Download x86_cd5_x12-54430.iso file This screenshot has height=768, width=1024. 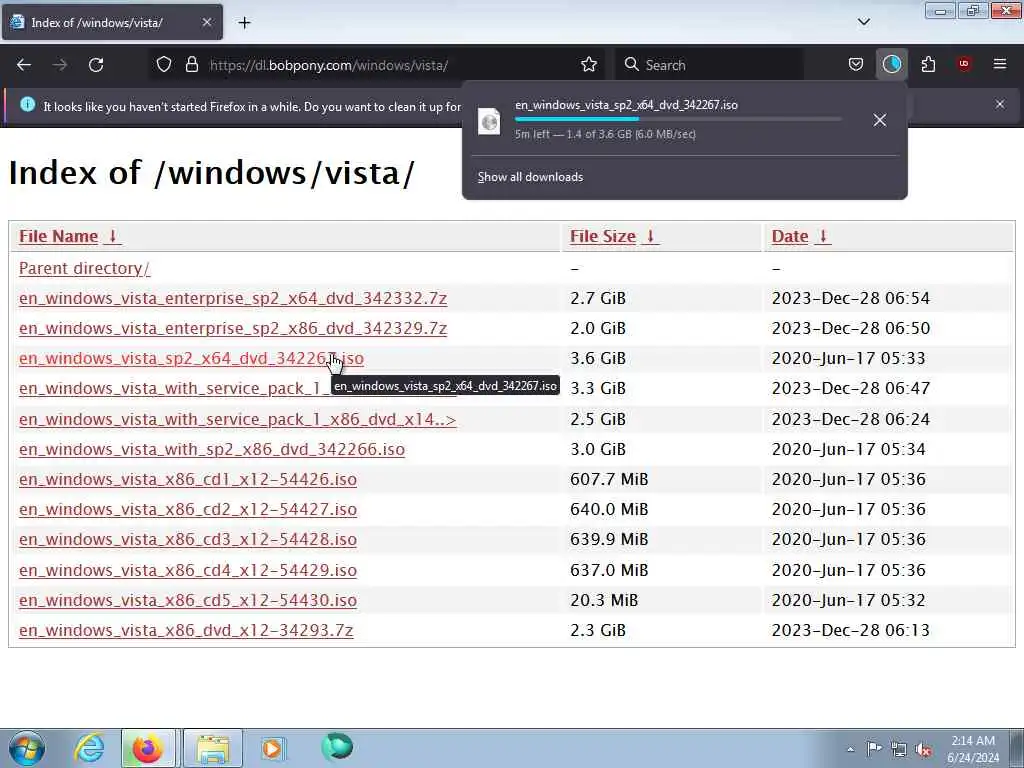(x=188, y=600)
